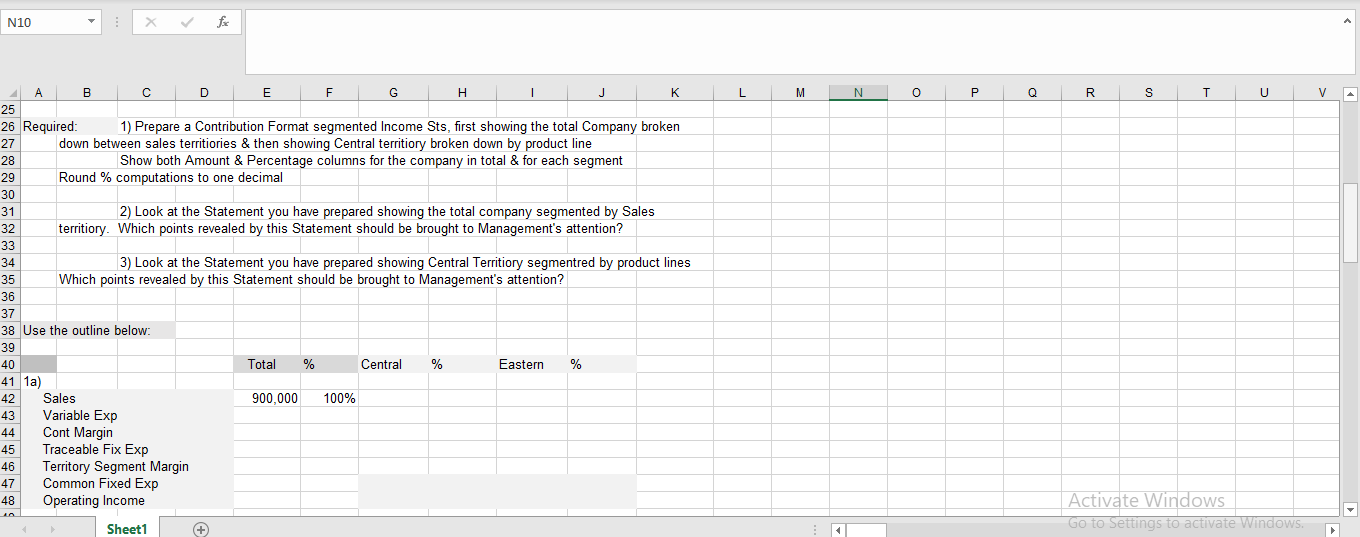Select column E header

266,93
